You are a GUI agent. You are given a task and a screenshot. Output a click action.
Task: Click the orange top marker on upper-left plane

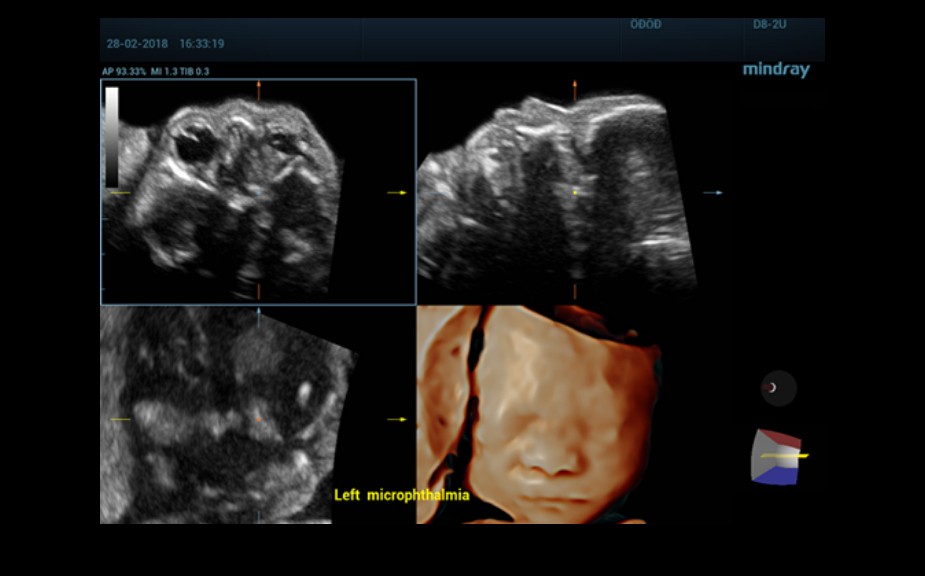[259, 90]
